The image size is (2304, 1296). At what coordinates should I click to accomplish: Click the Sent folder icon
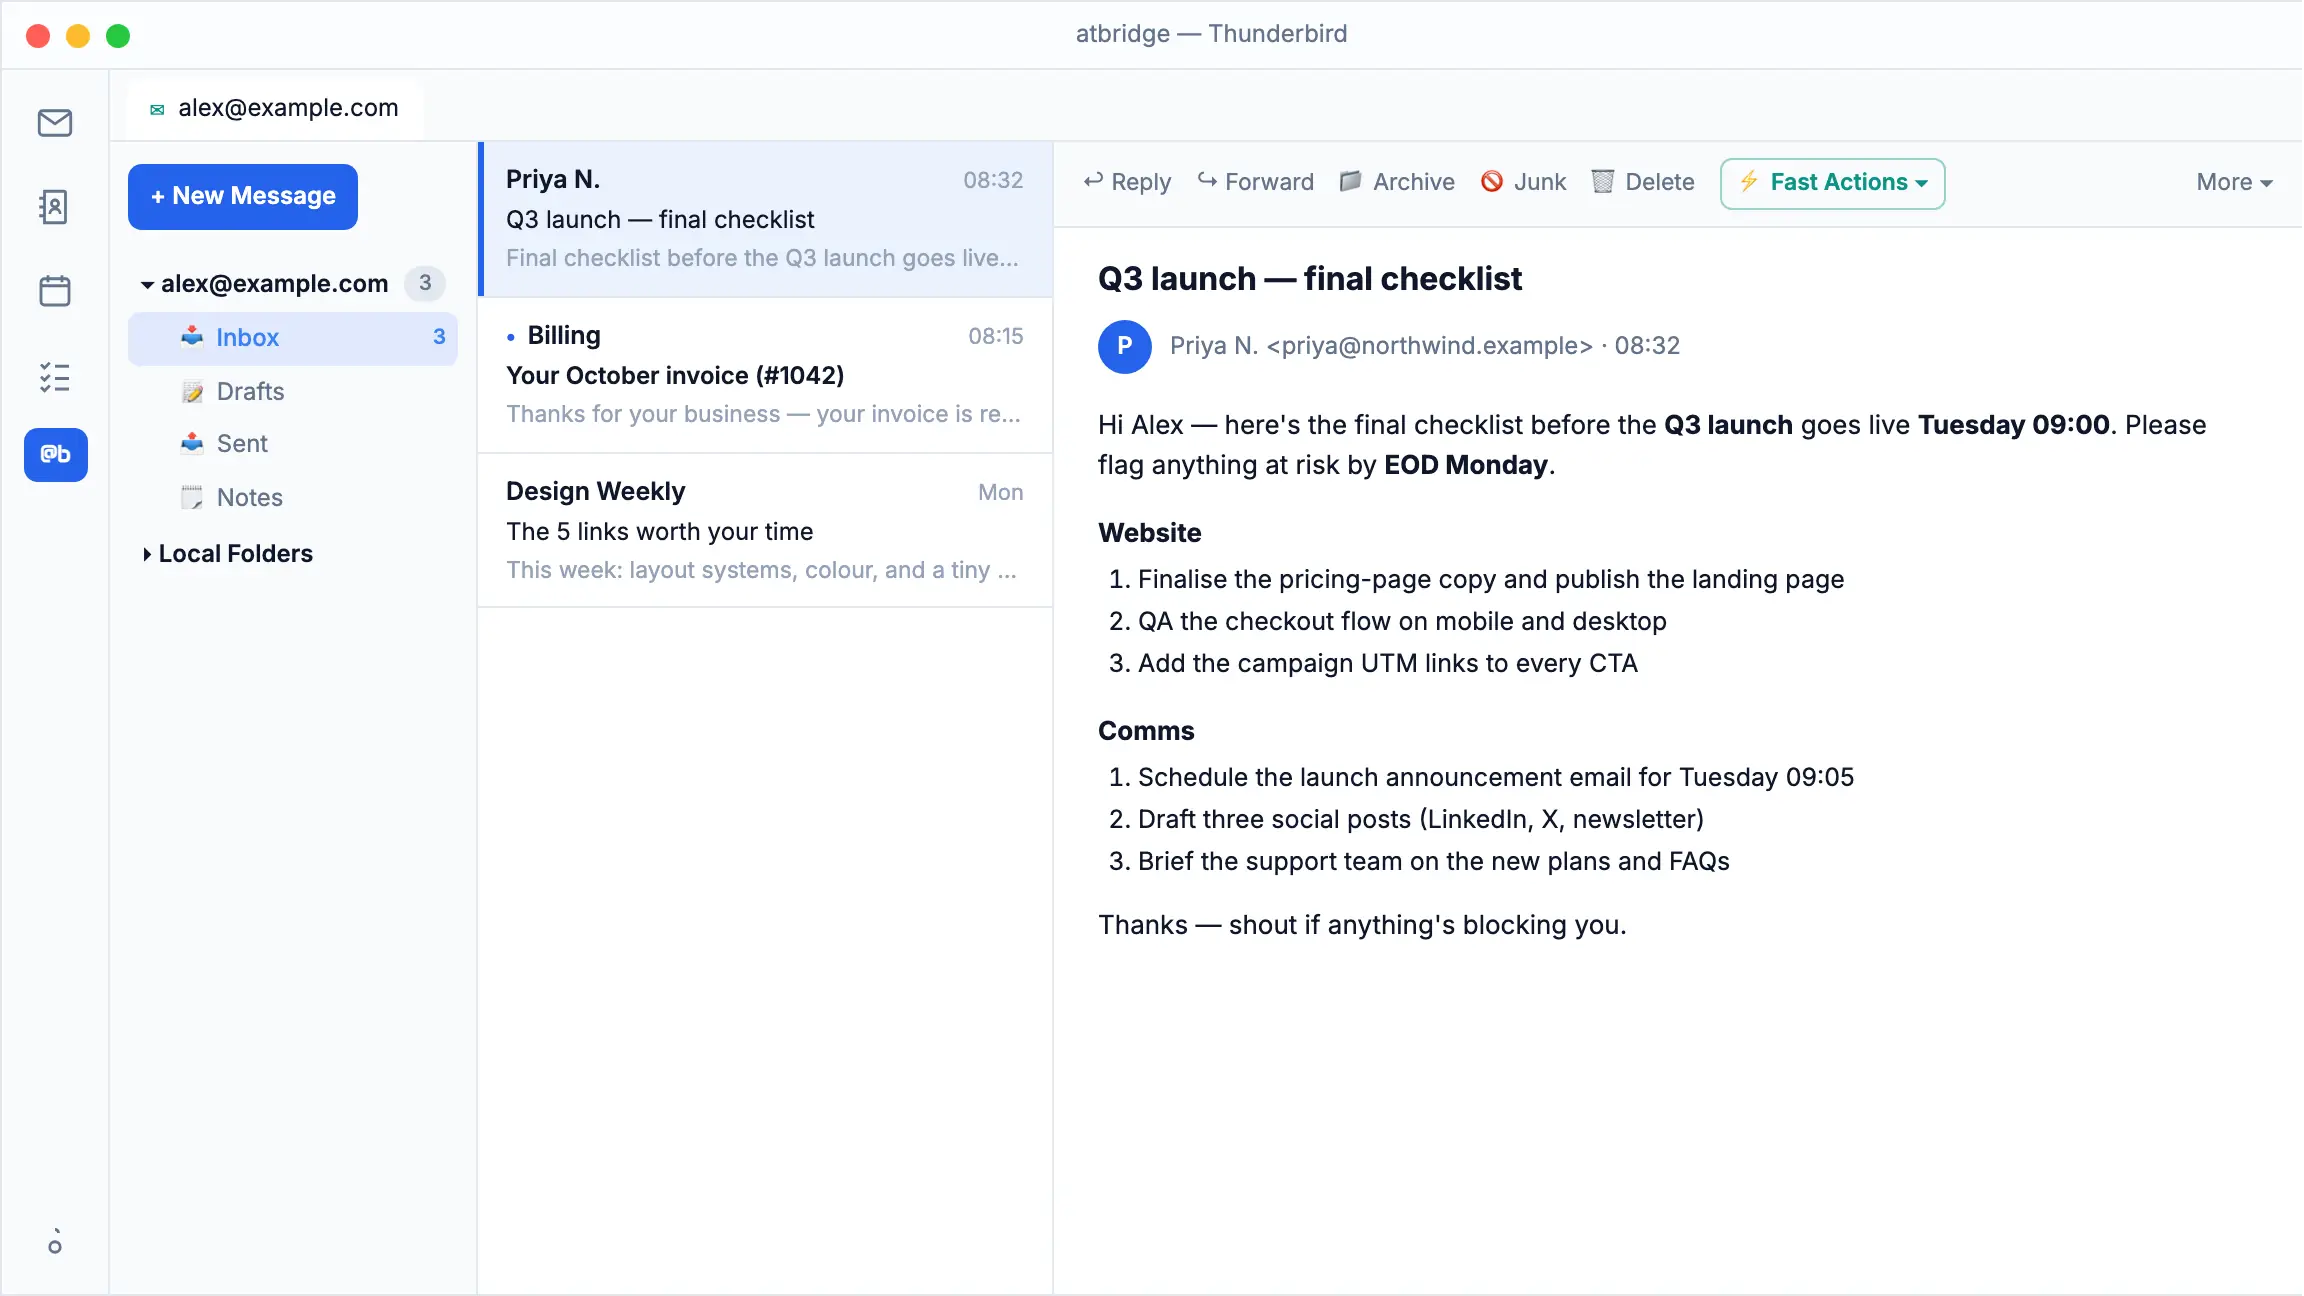pyautogui.click(x=192, y=443)
